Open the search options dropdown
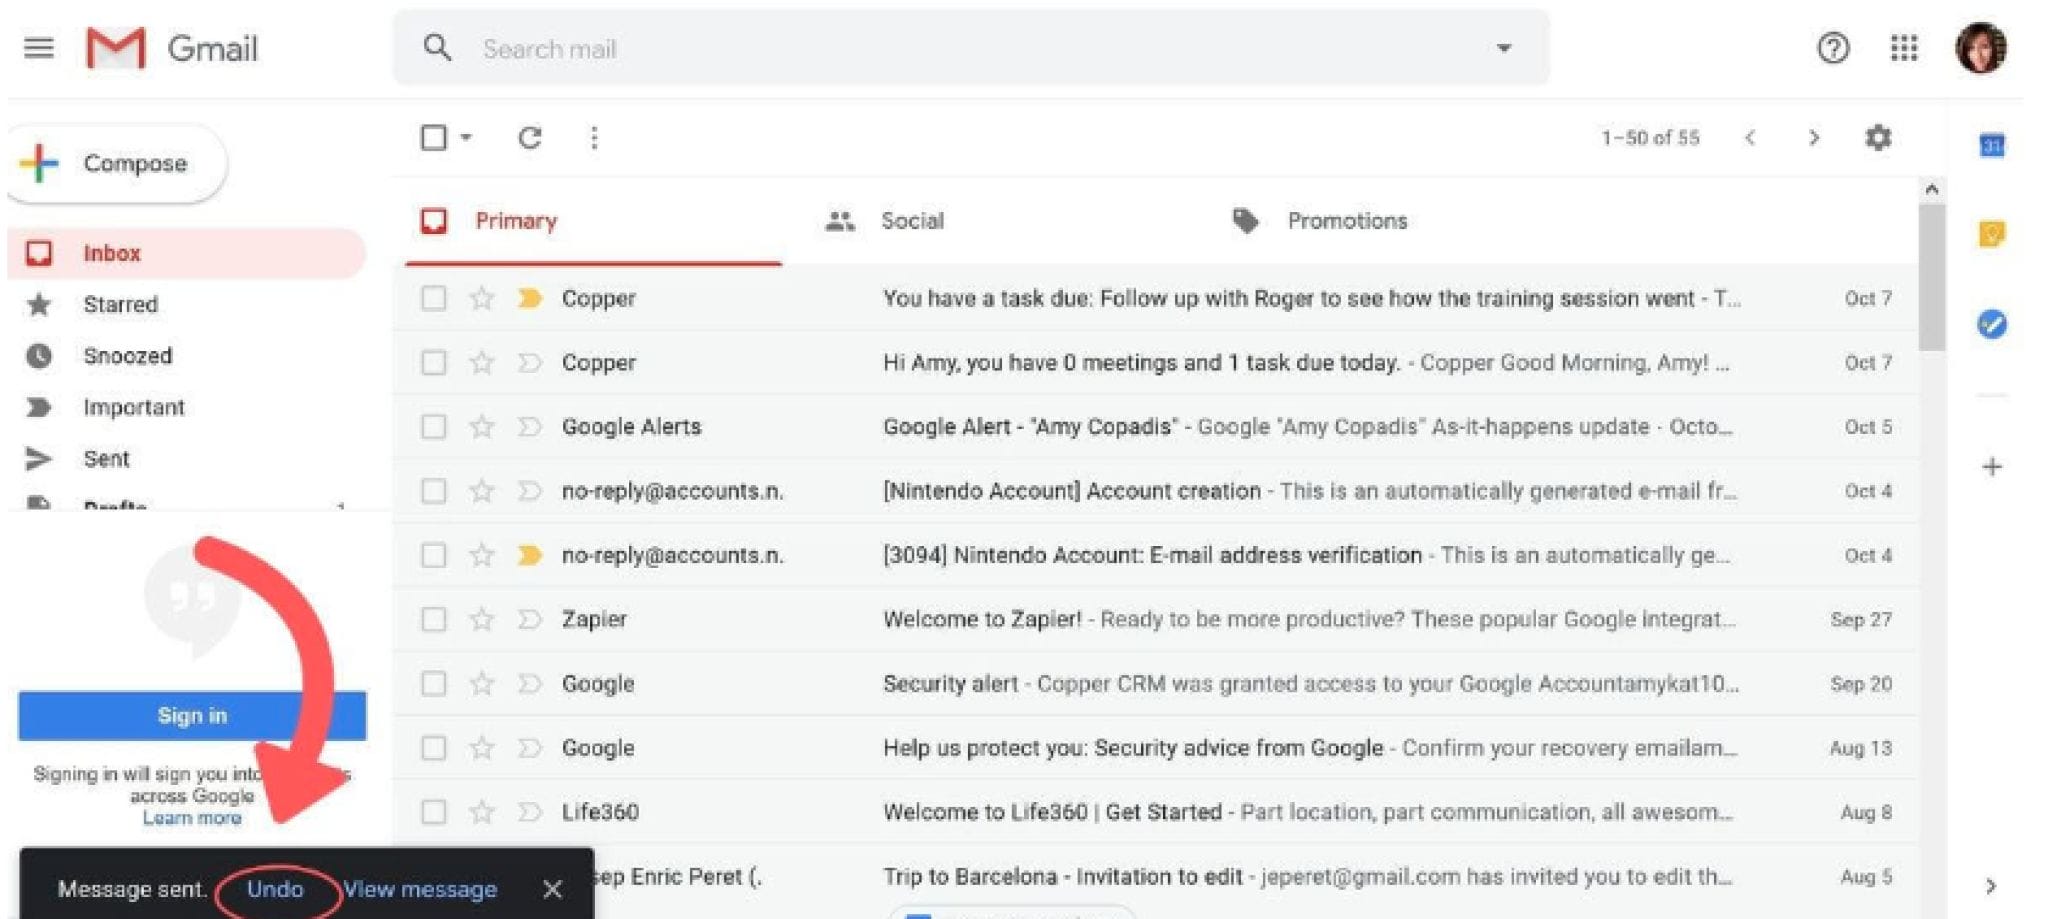 tap(1502, 47)
